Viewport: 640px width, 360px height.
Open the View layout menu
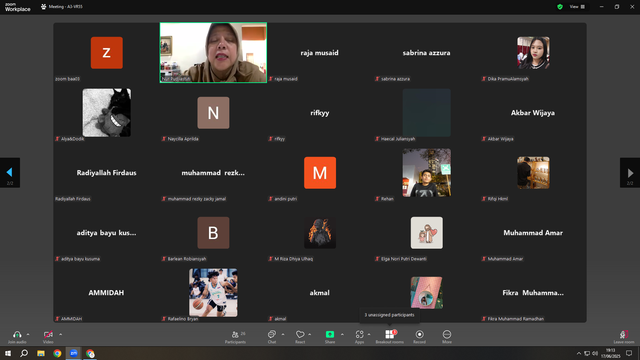click(x=577, y=7)
